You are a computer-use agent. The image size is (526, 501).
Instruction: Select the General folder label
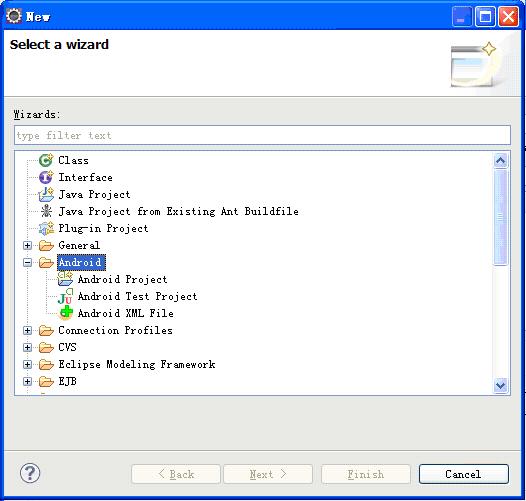(x=79, y=245)
